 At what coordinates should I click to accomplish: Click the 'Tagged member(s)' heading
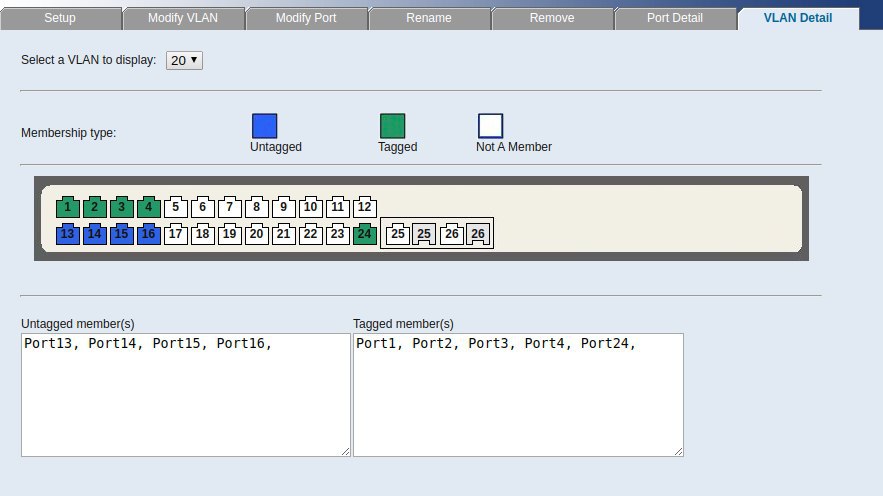pos(403,324)
